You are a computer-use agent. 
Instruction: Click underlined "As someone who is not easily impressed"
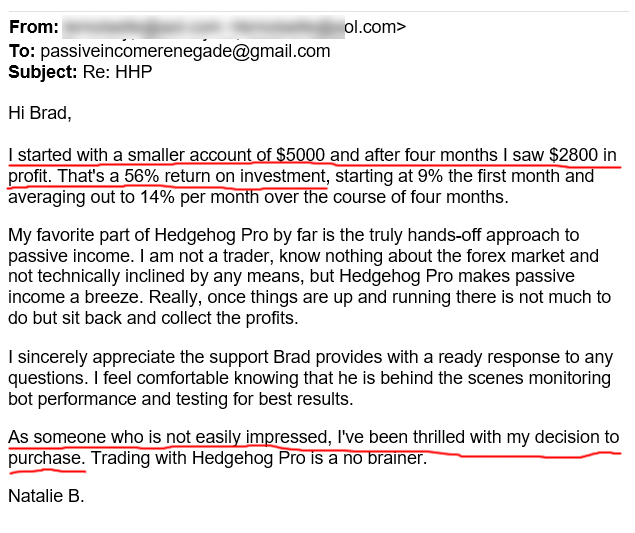point(167,438)
